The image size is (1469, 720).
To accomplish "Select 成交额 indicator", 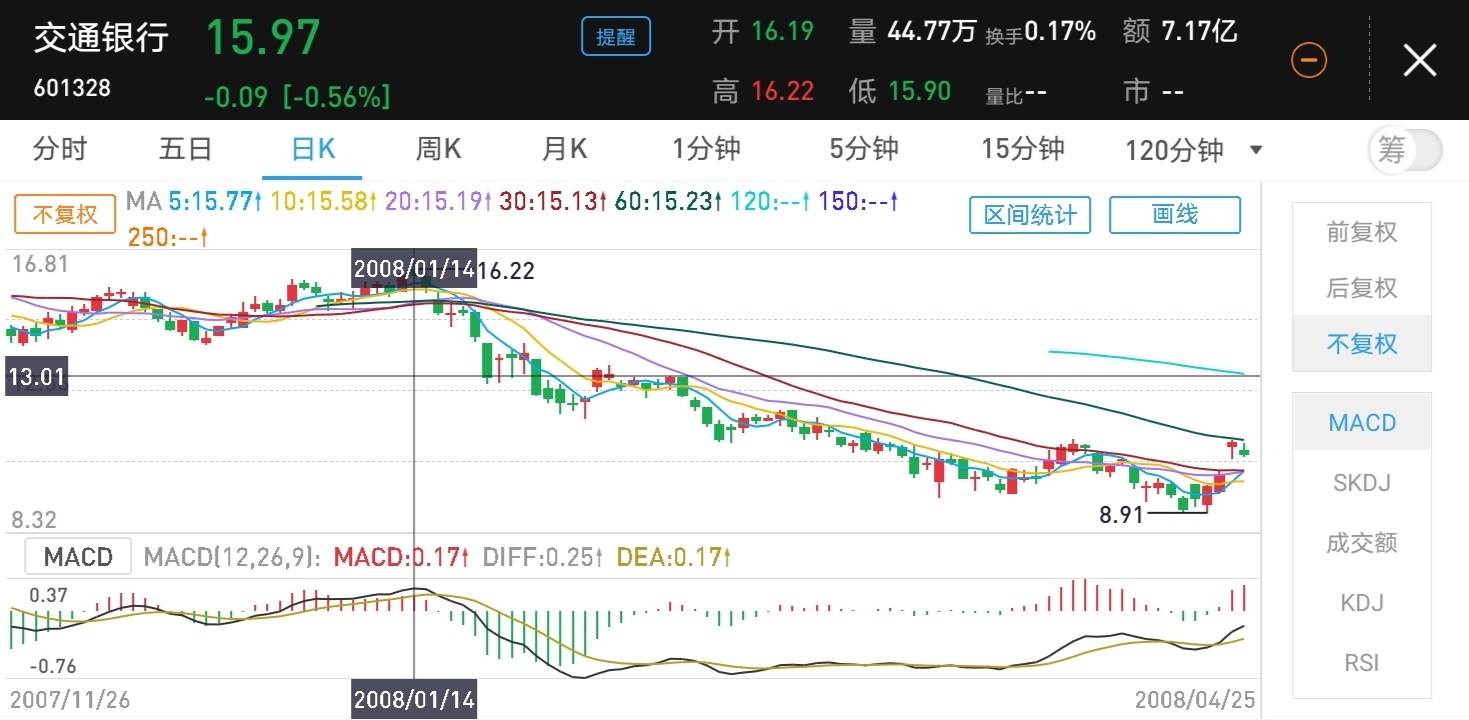I will click(x=1362, y=543).
